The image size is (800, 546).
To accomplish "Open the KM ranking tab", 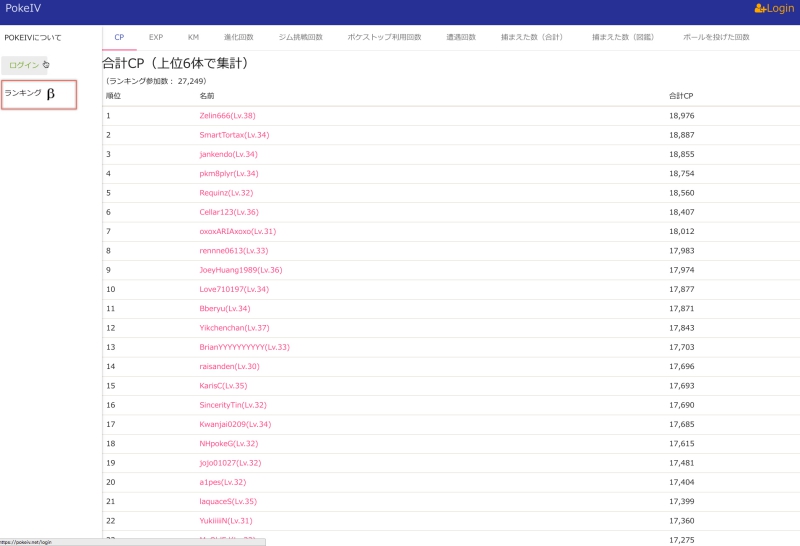I will (193, 37).
